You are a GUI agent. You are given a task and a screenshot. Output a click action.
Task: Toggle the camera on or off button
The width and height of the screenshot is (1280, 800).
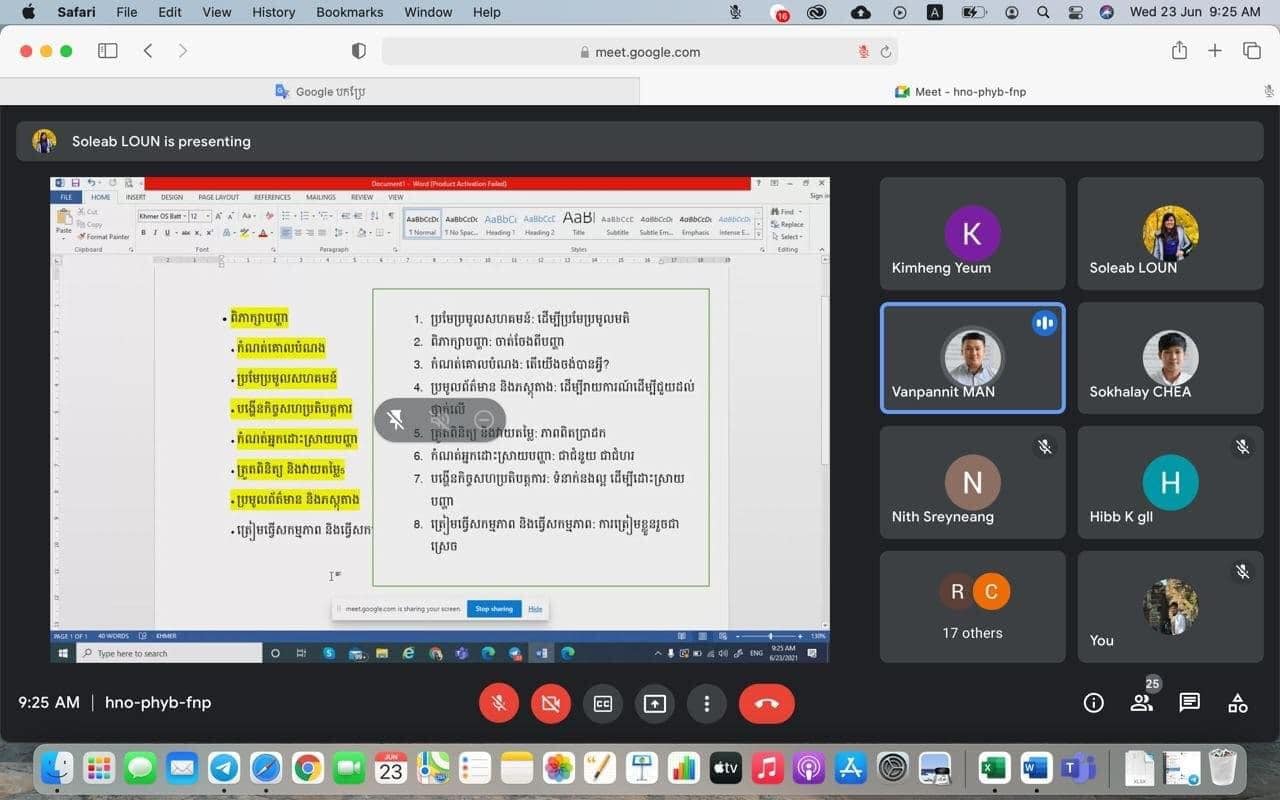coord(550,704)
